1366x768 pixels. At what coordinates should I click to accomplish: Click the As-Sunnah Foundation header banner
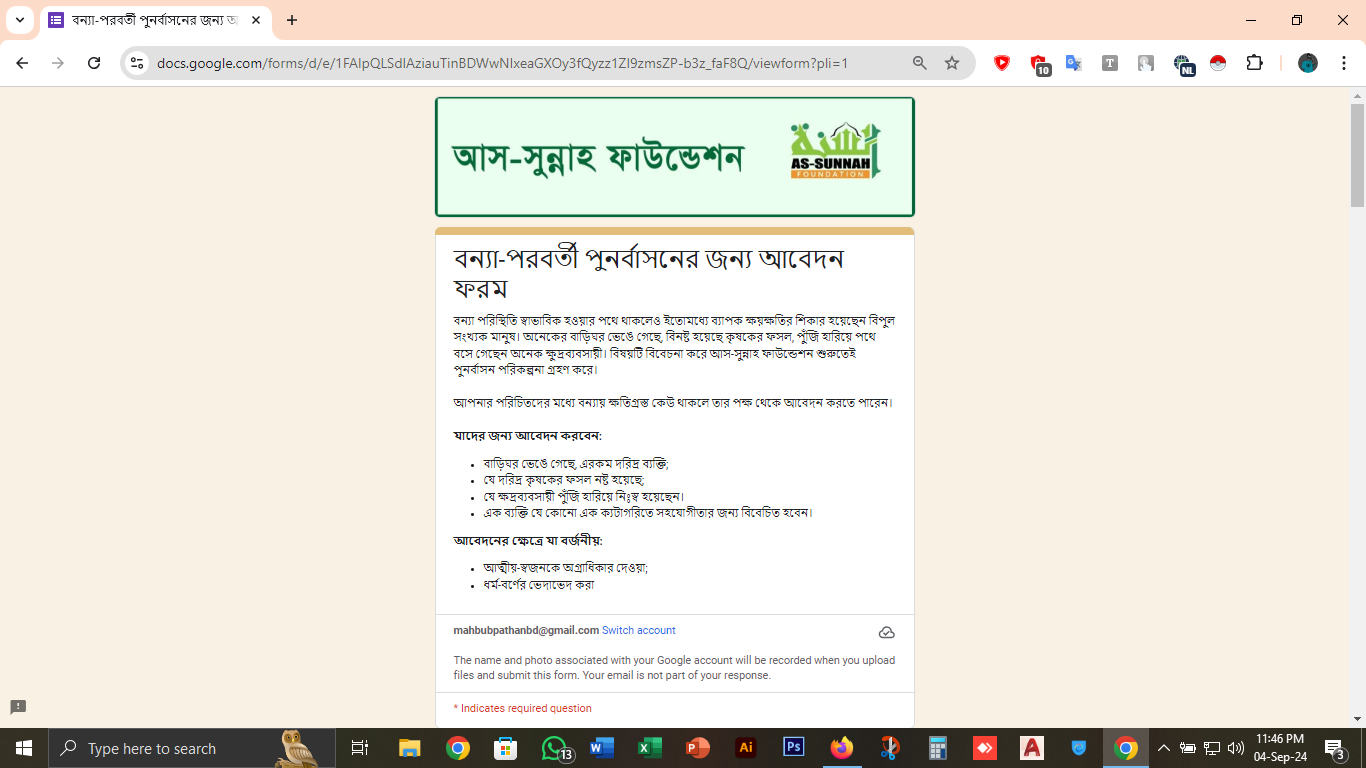tap(675, 157)
